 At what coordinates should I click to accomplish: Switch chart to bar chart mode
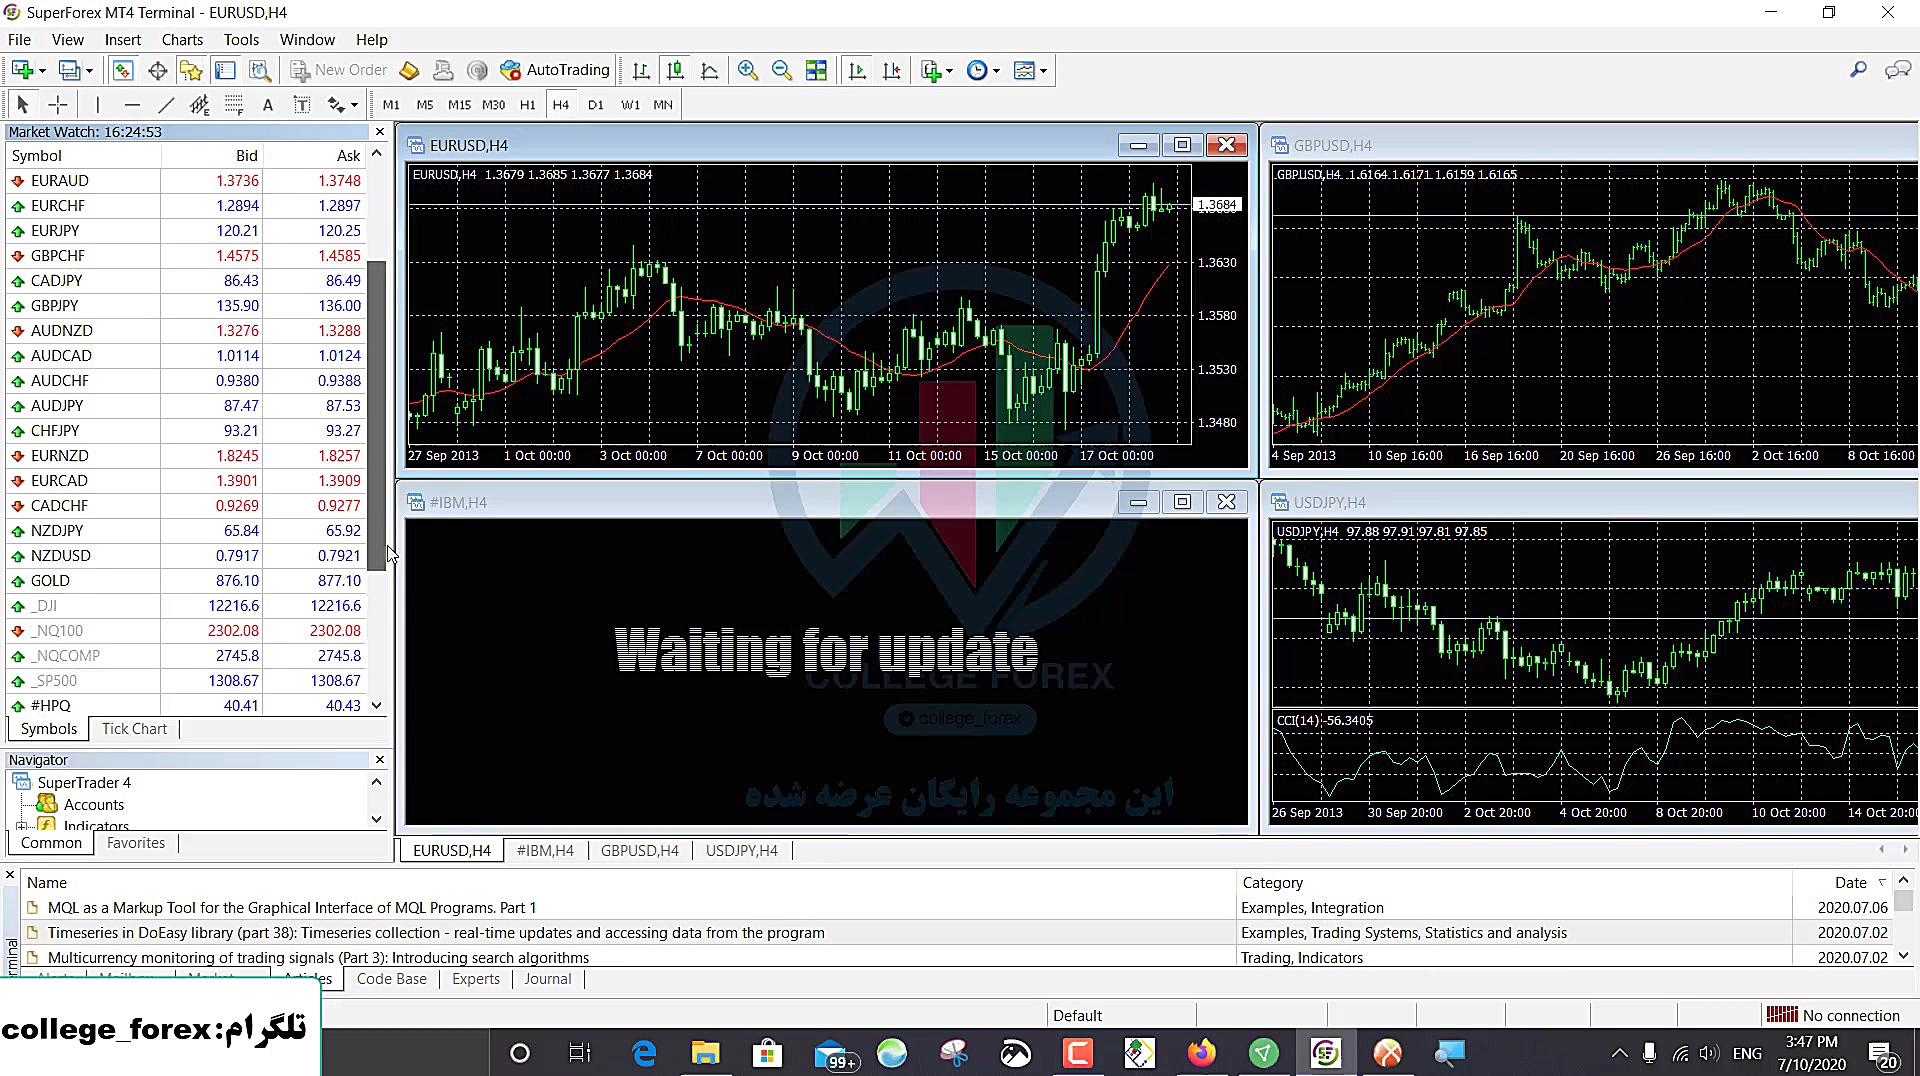coord(641,70)
